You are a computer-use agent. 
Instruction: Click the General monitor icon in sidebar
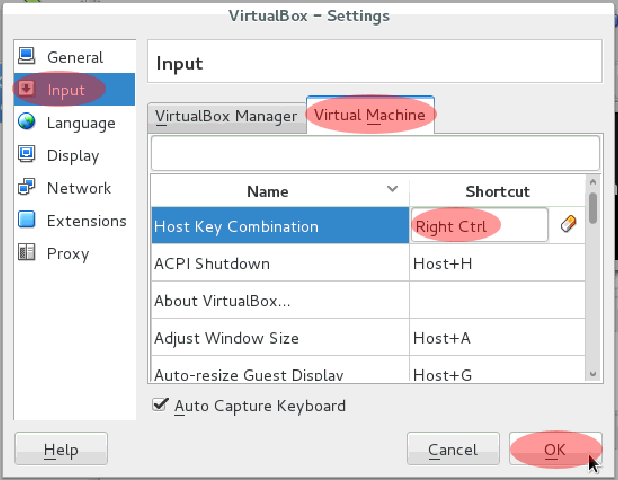point(26,56)
